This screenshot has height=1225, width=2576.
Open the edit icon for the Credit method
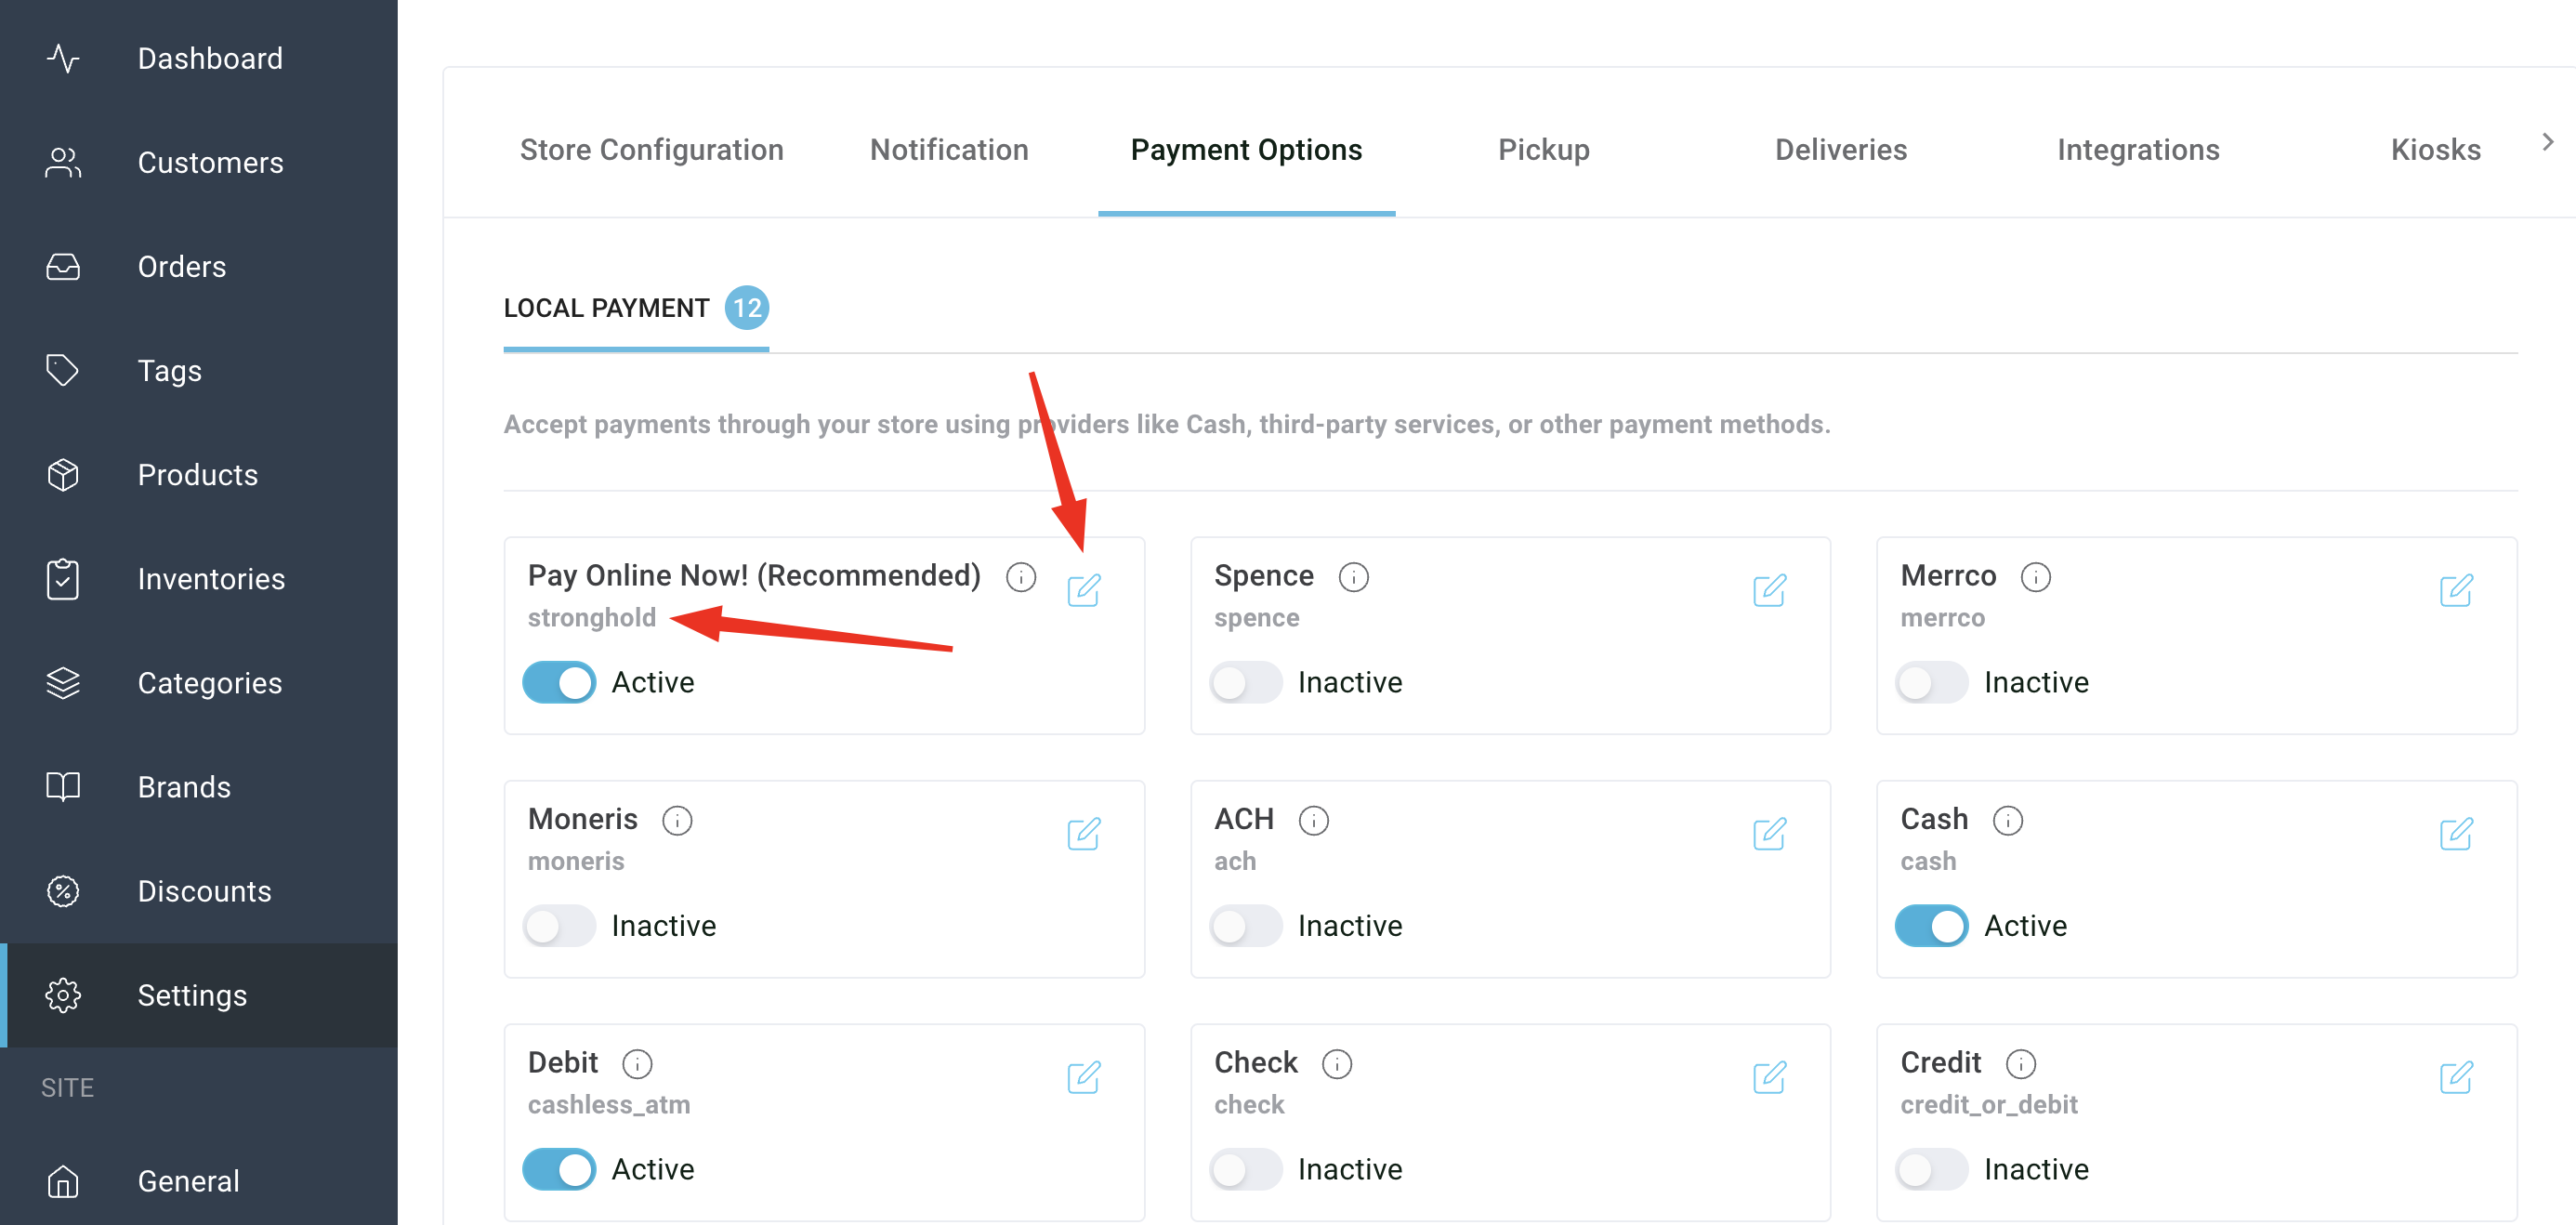[x=2458, y=1078]
